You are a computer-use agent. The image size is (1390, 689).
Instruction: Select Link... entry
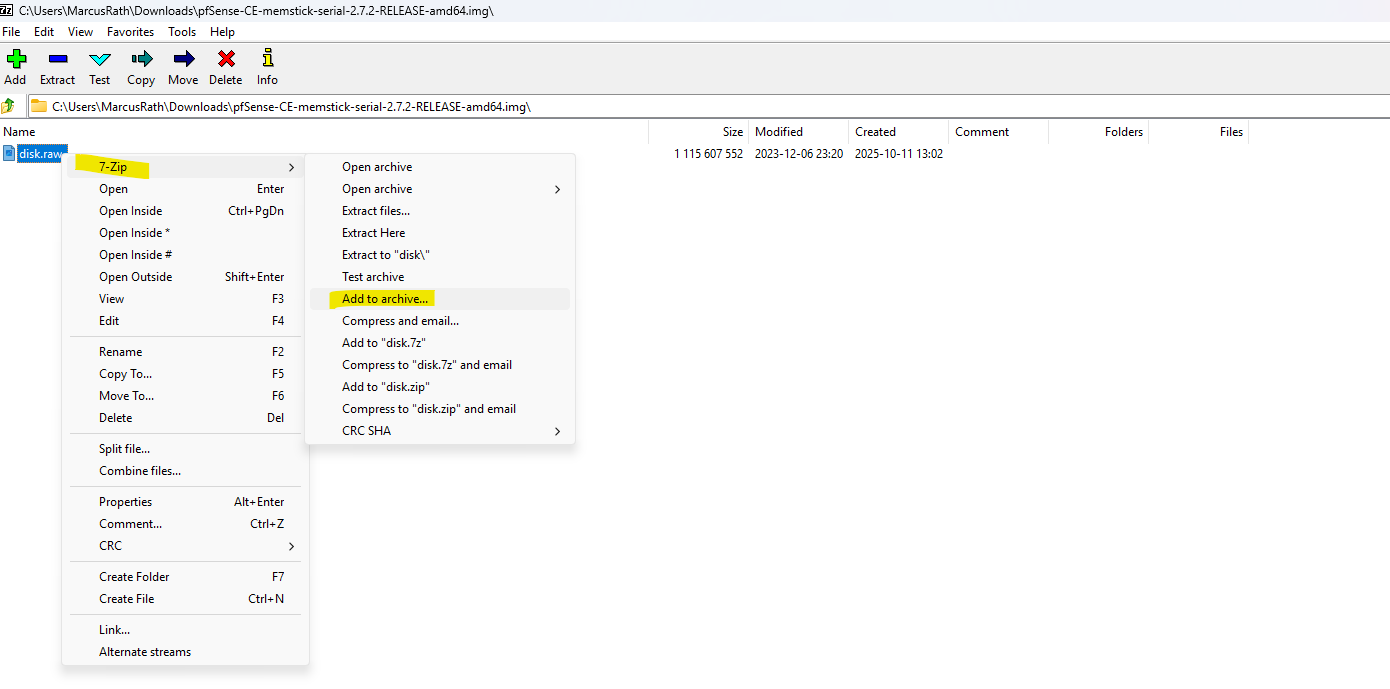185,630
